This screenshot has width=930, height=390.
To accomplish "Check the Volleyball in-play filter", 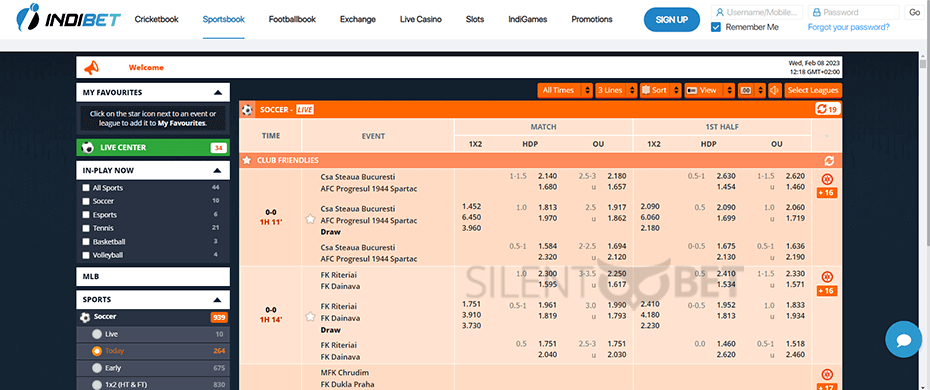I will [x=86, y=255].
